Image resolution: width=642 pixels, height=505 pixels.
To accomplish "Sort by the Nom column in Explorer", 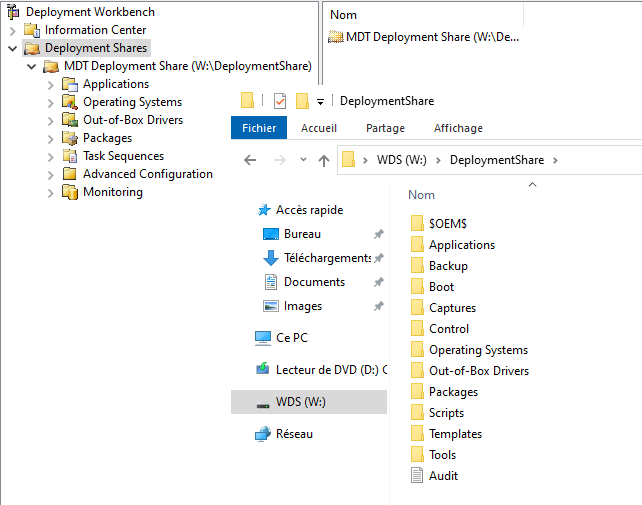I will (421, 195).
